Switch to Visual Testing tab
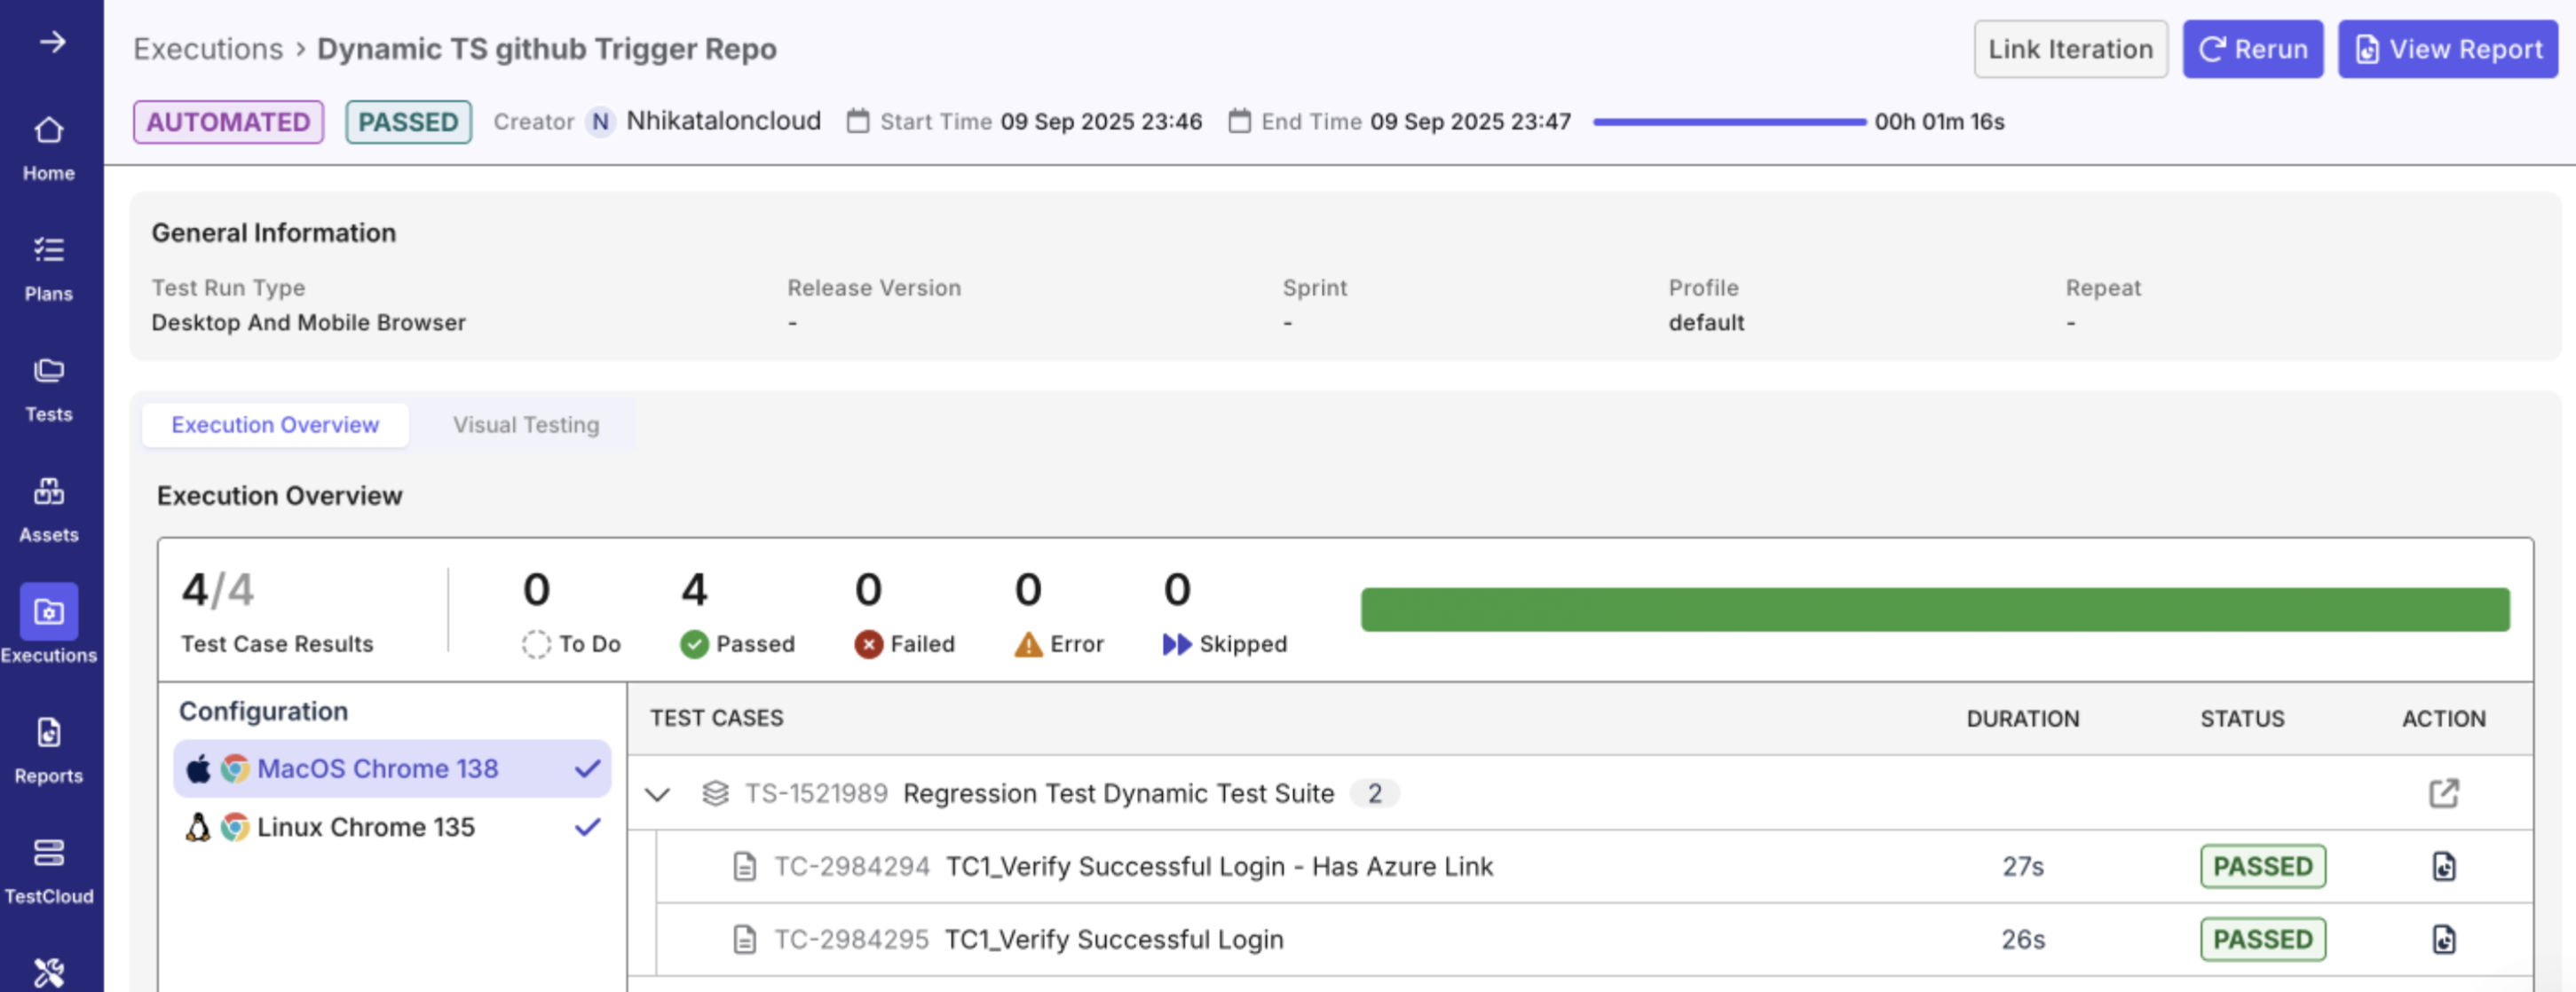2576x992 pixels. [526, 425]
